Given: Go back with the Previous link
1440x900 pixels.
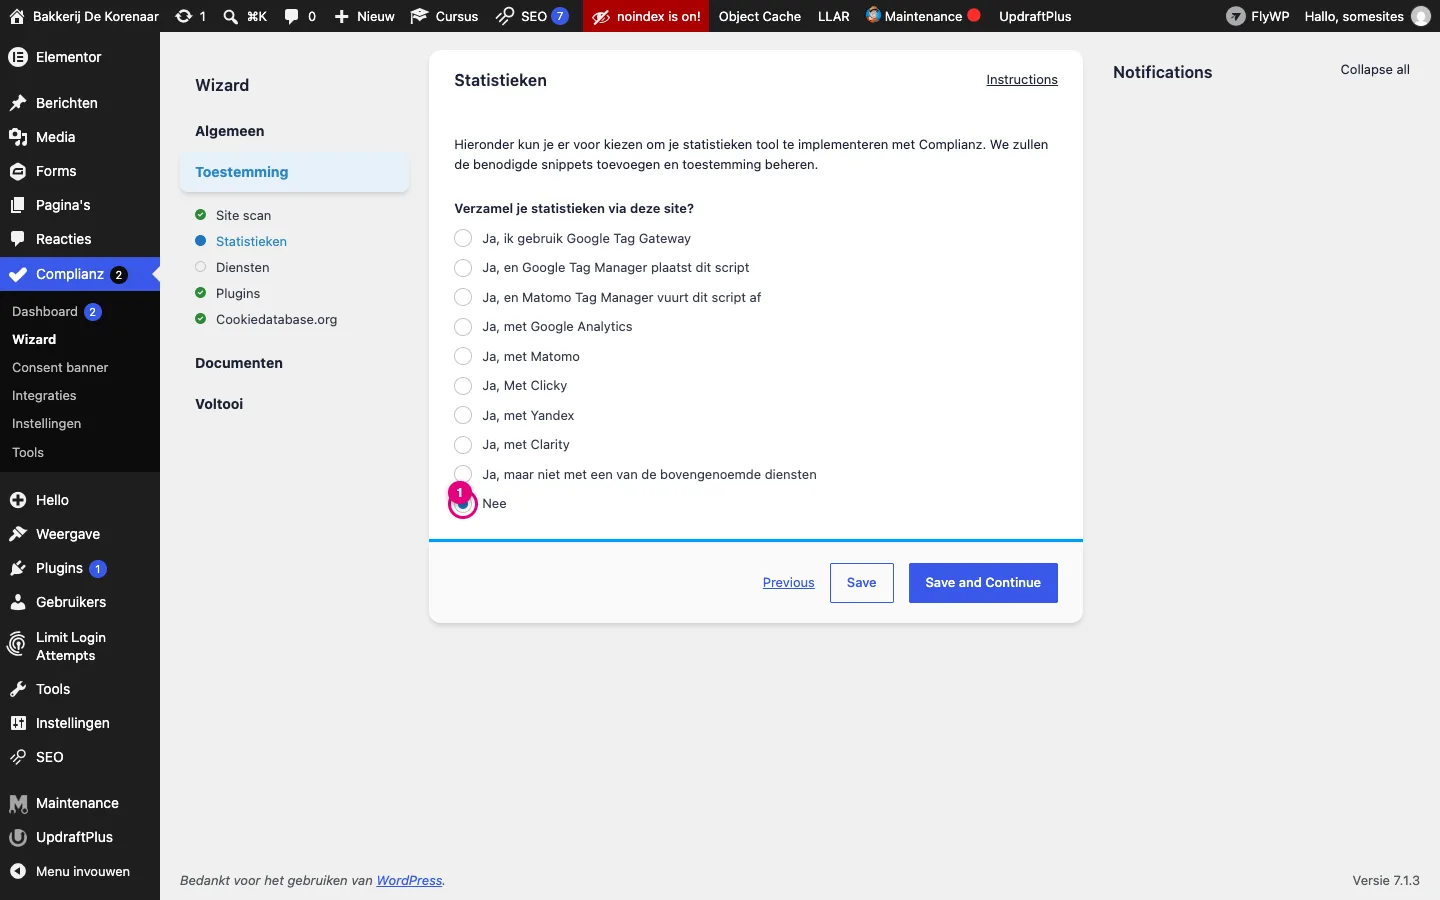Looking at the screenshot, I should coord(789,583).
